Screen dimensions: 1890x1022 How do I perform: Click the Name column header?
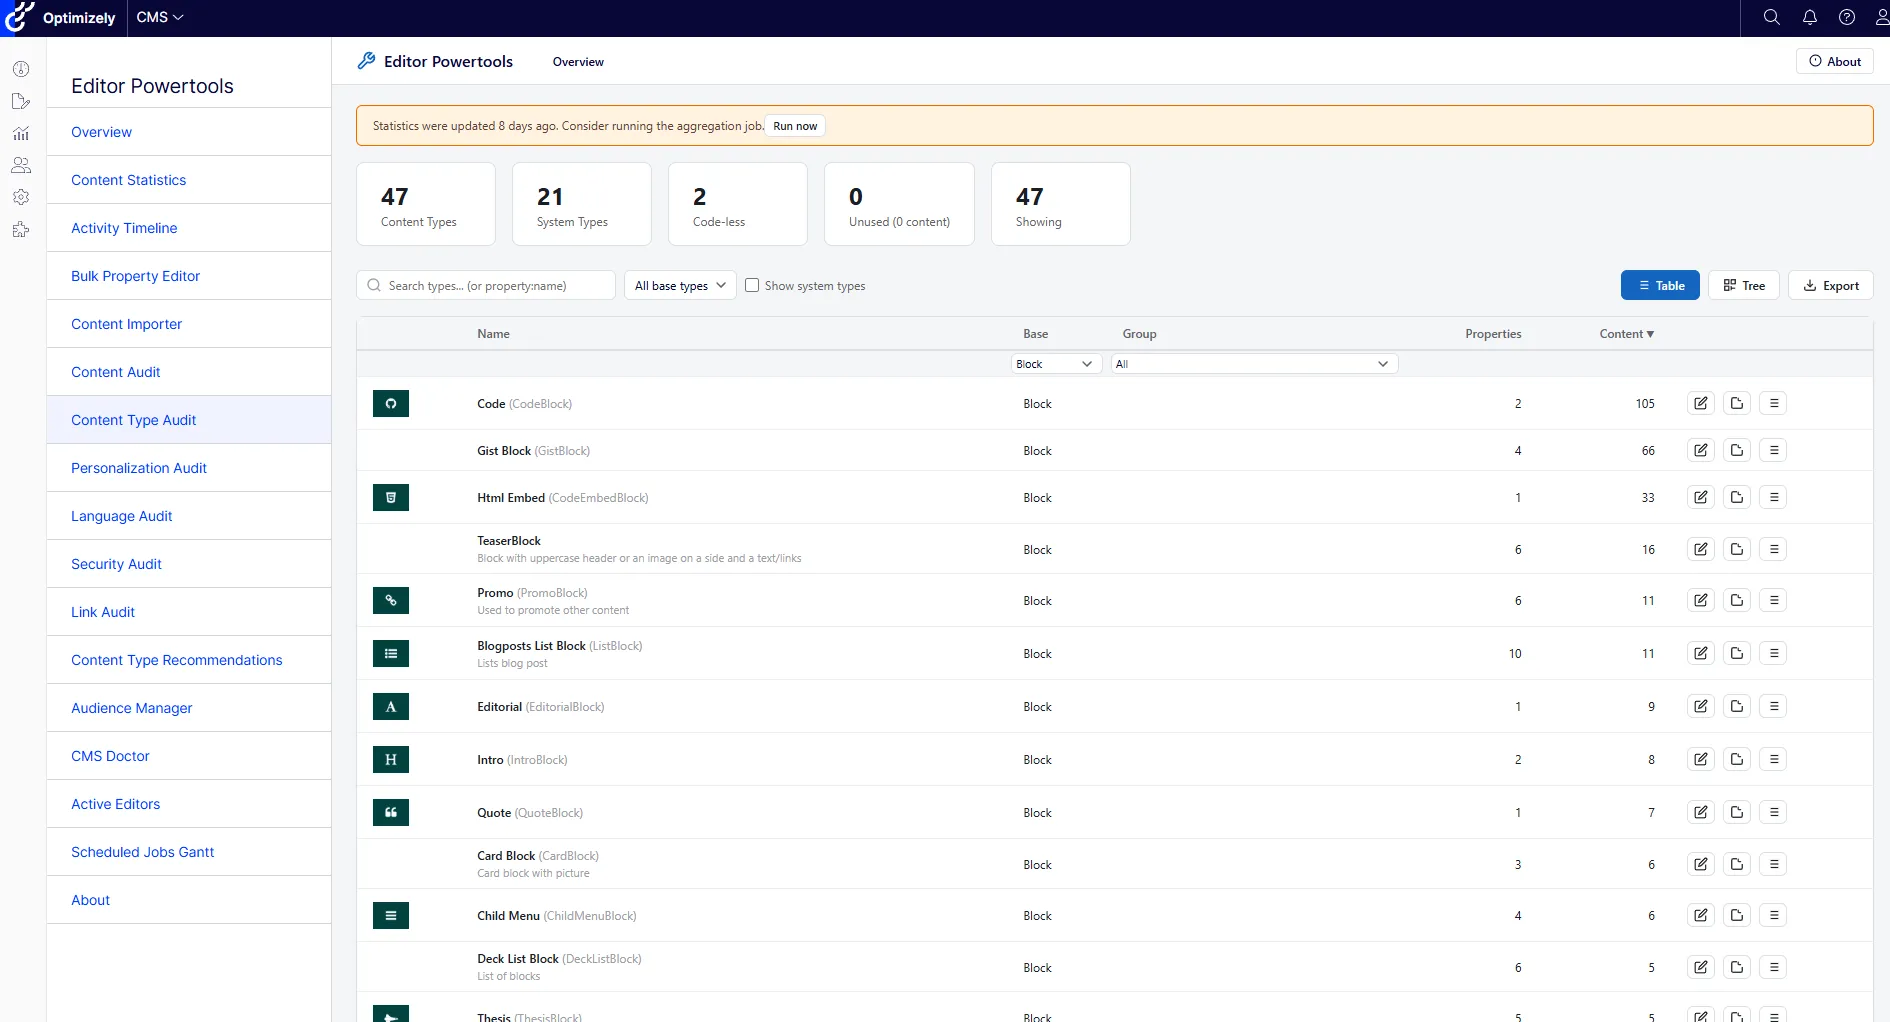click(493, 334)
